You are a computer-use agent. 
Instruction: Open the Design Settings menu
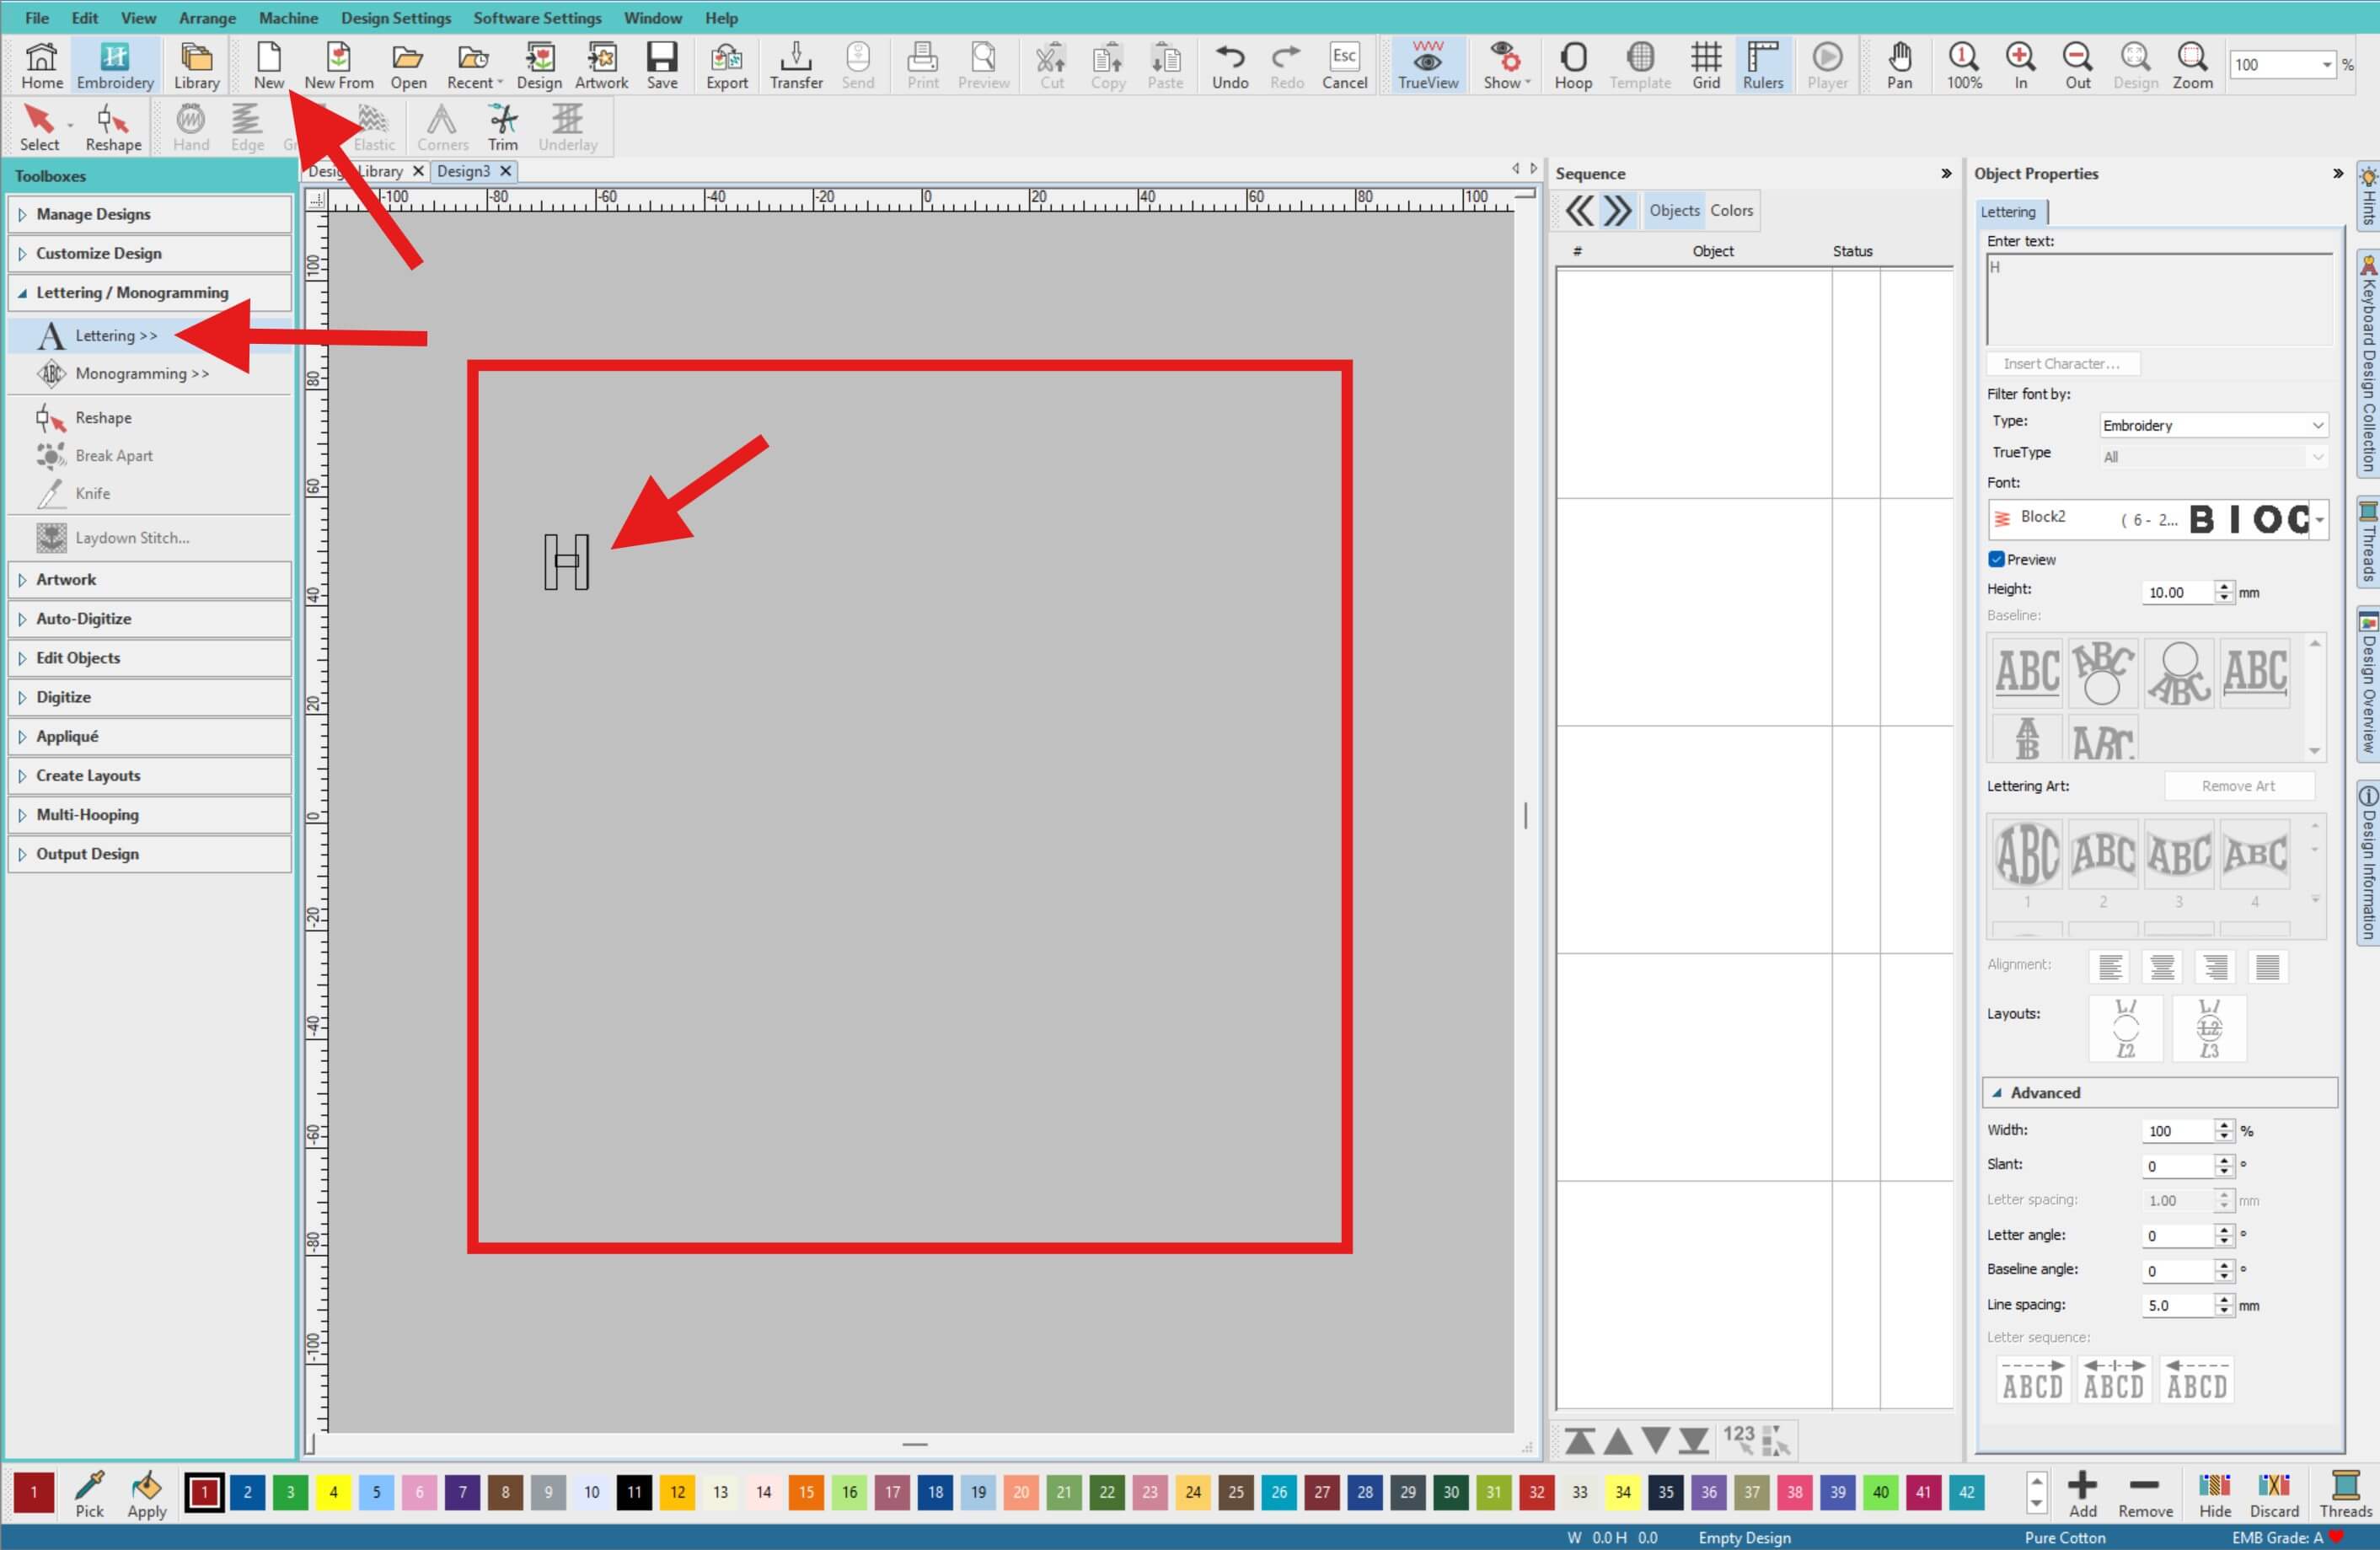396,18
